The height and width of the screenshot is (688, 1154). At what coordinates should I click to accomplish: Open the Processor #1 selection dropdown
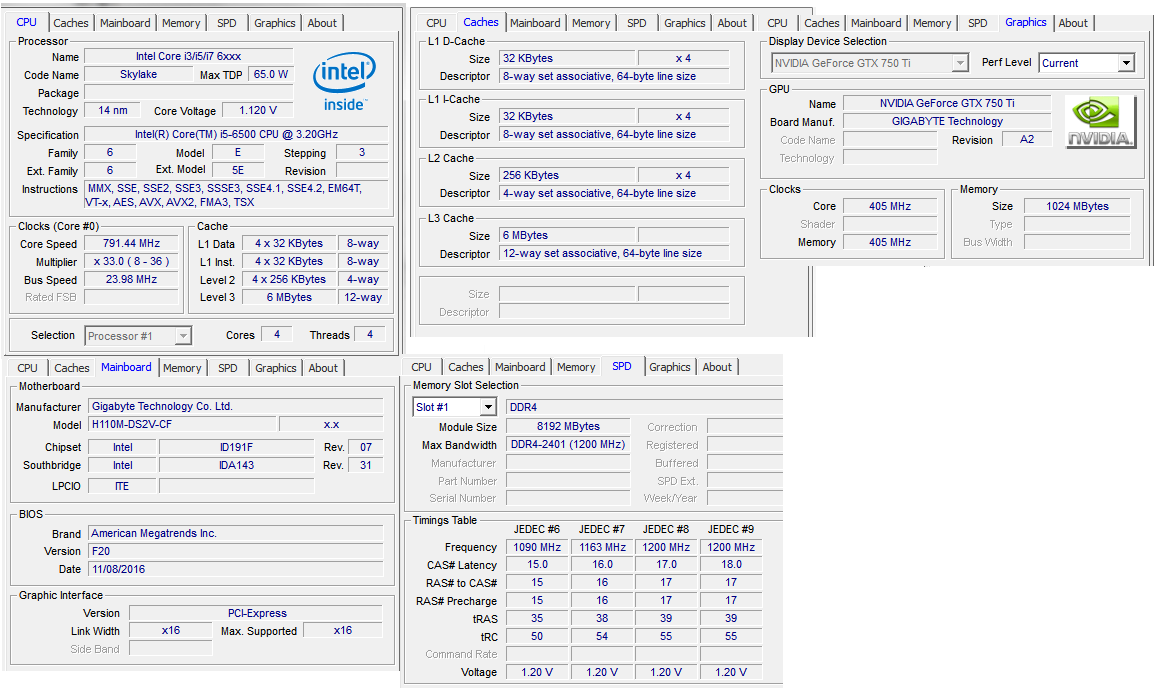click(x=183, y=336)
